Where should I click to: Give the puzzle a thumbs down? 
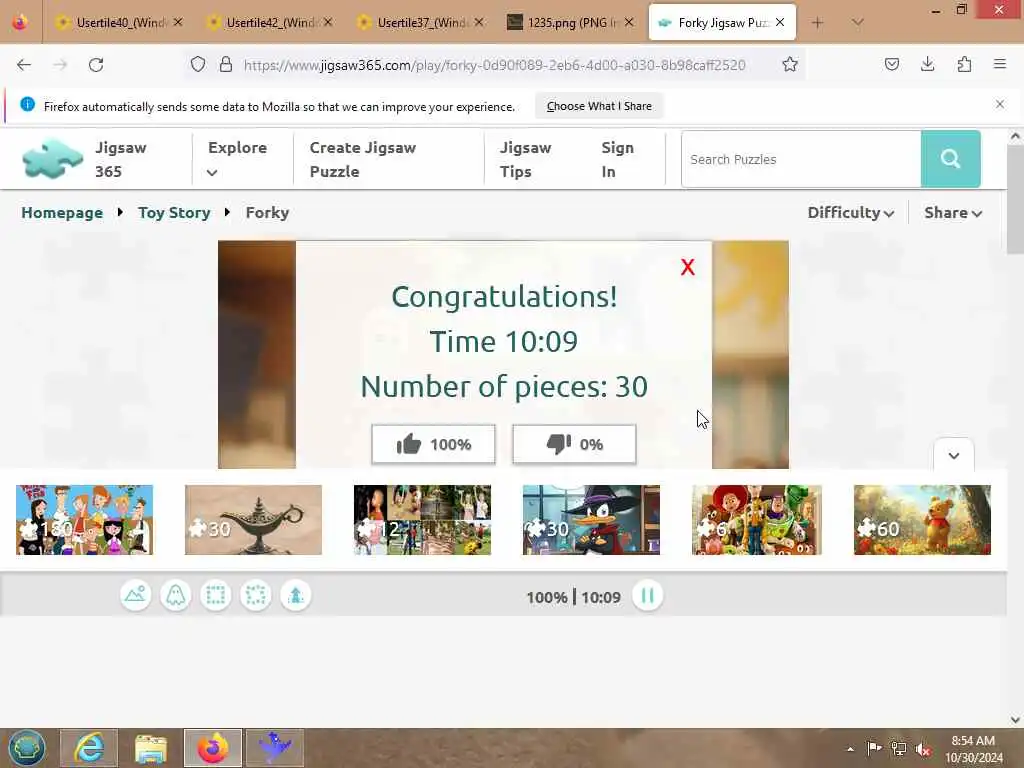(574, 444)
